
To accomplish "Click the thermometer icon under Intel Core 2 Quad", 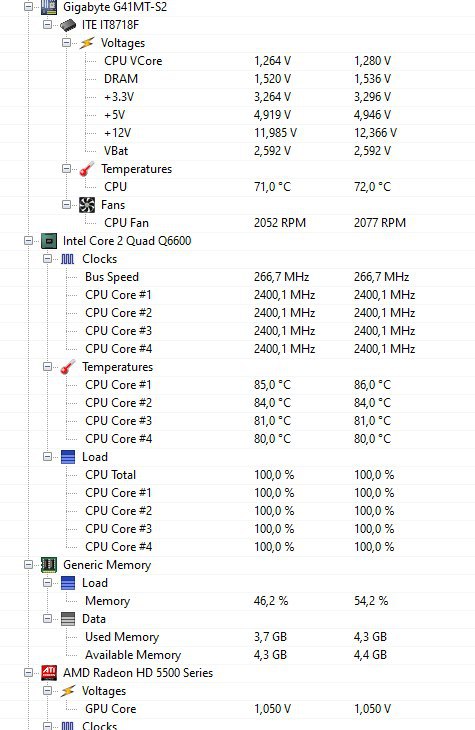I will [68, 367].
